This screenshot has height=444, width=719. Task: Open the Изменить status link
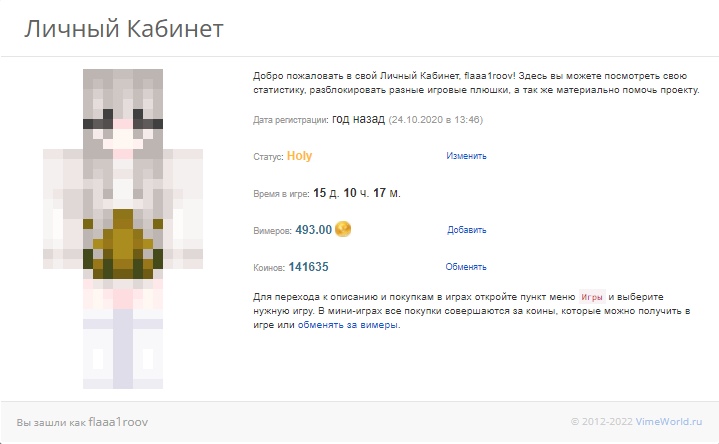pyautogui.click(x=466, y=156)
